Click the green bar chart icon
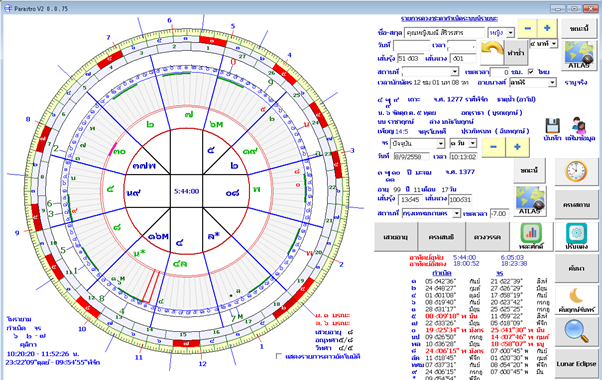The width and height of the screenshot is (602, 380). coord(531,236)
